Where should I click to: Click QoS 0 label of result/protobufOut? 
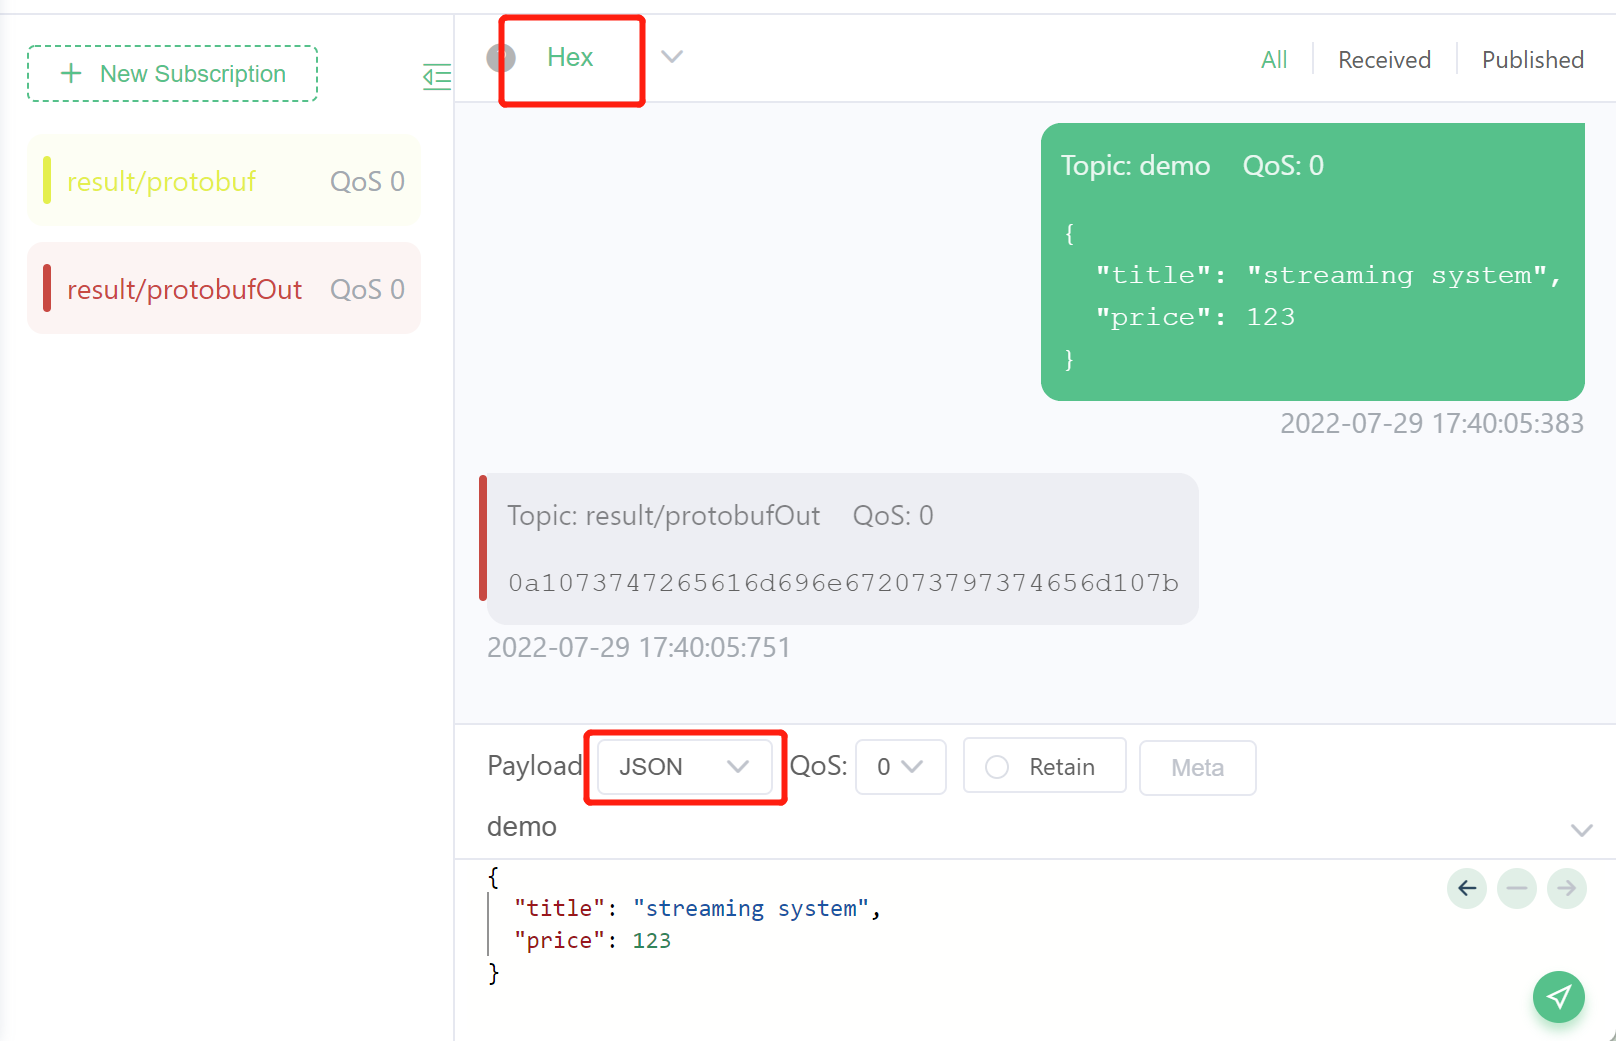367,289
